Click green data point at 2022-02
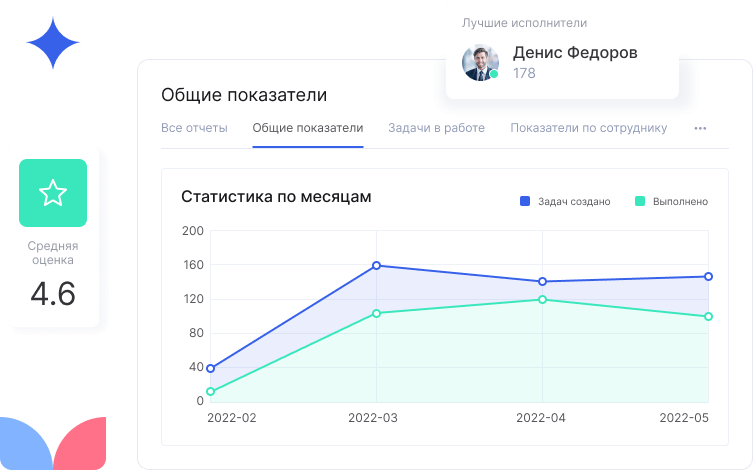 coord(210,391)
